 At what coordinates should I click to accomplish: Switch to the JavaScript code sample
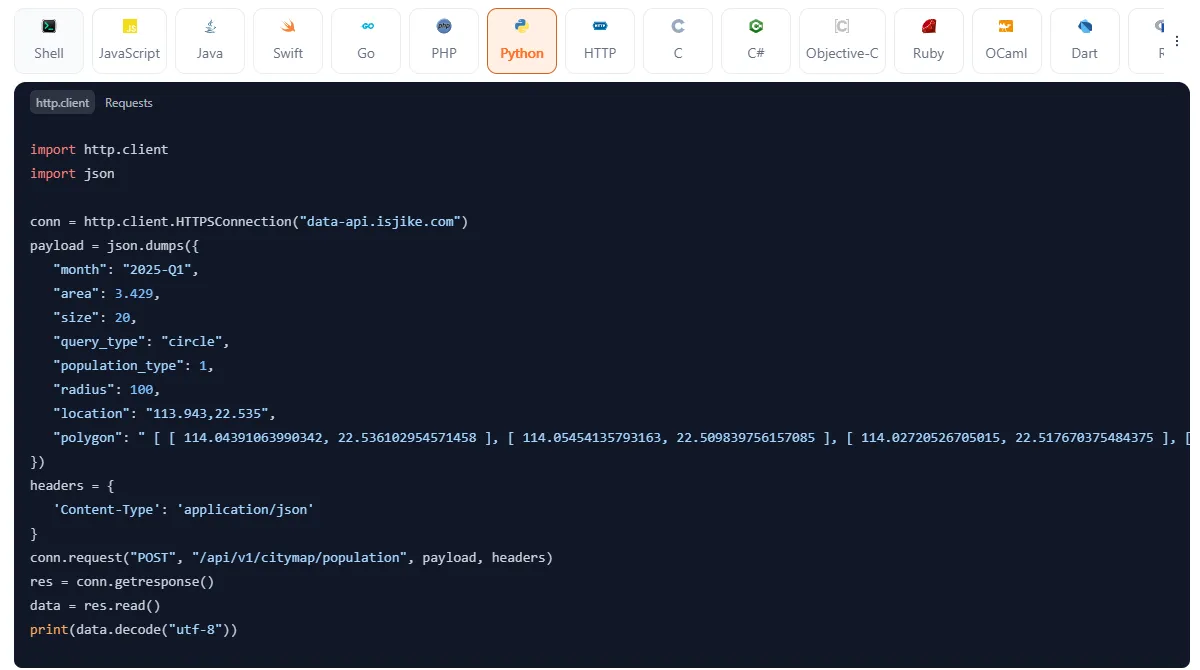point(130,41)
